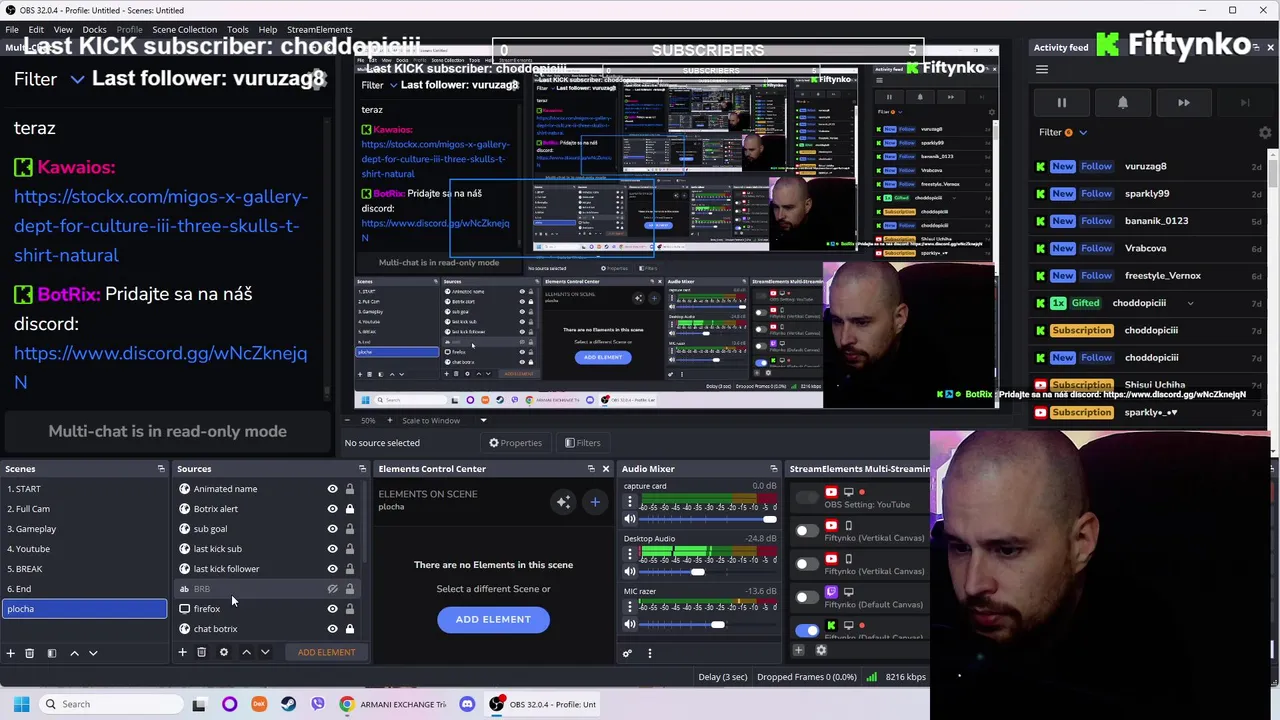Remove selected scene using the trash icon in Scenes panel

(x=29, y=653)
